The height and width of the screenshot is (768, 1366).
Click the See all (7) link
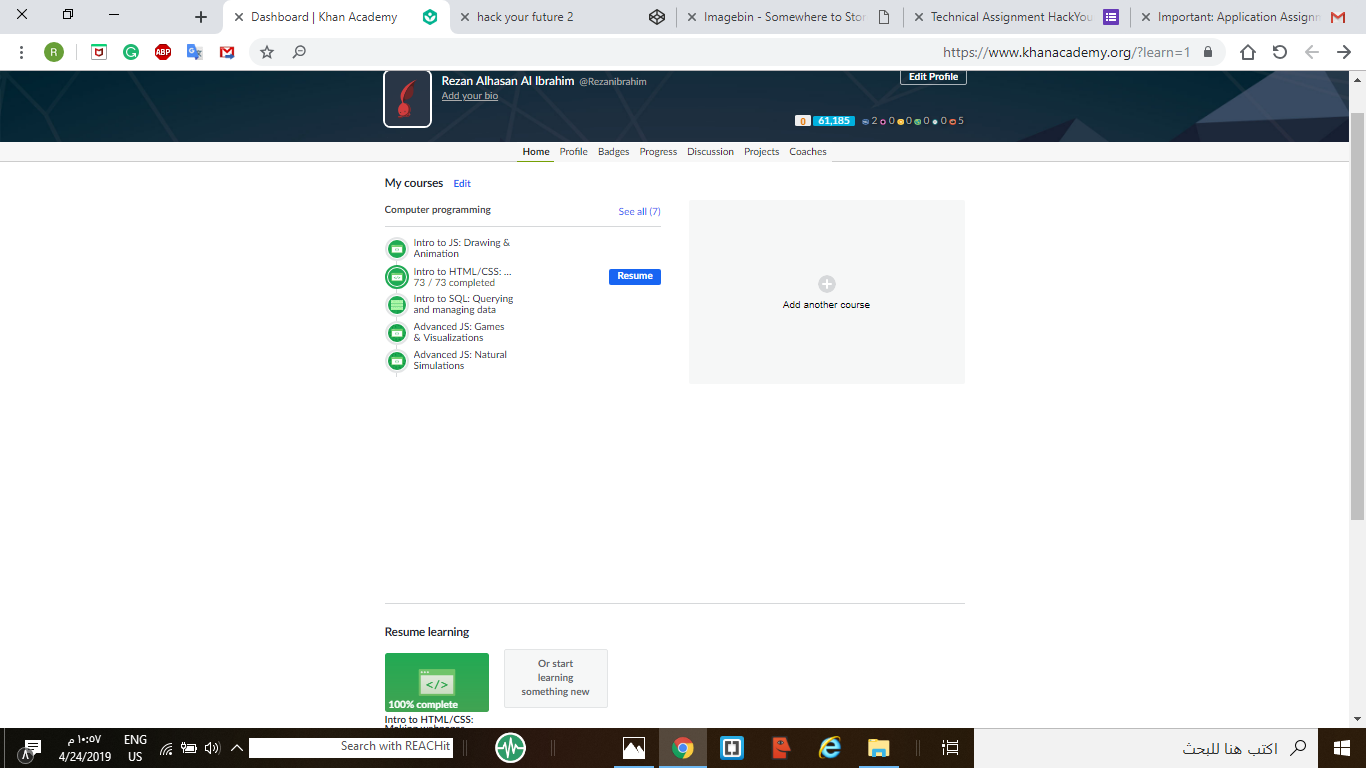[639, 212]
